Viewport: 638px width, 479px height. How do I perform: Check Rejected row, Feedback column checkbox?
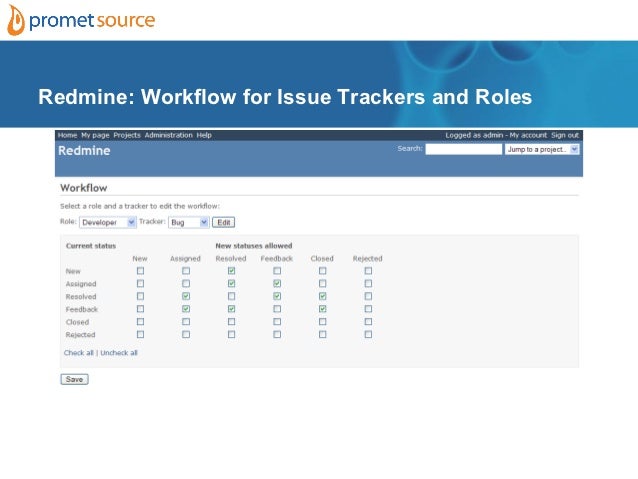(277, 334)
